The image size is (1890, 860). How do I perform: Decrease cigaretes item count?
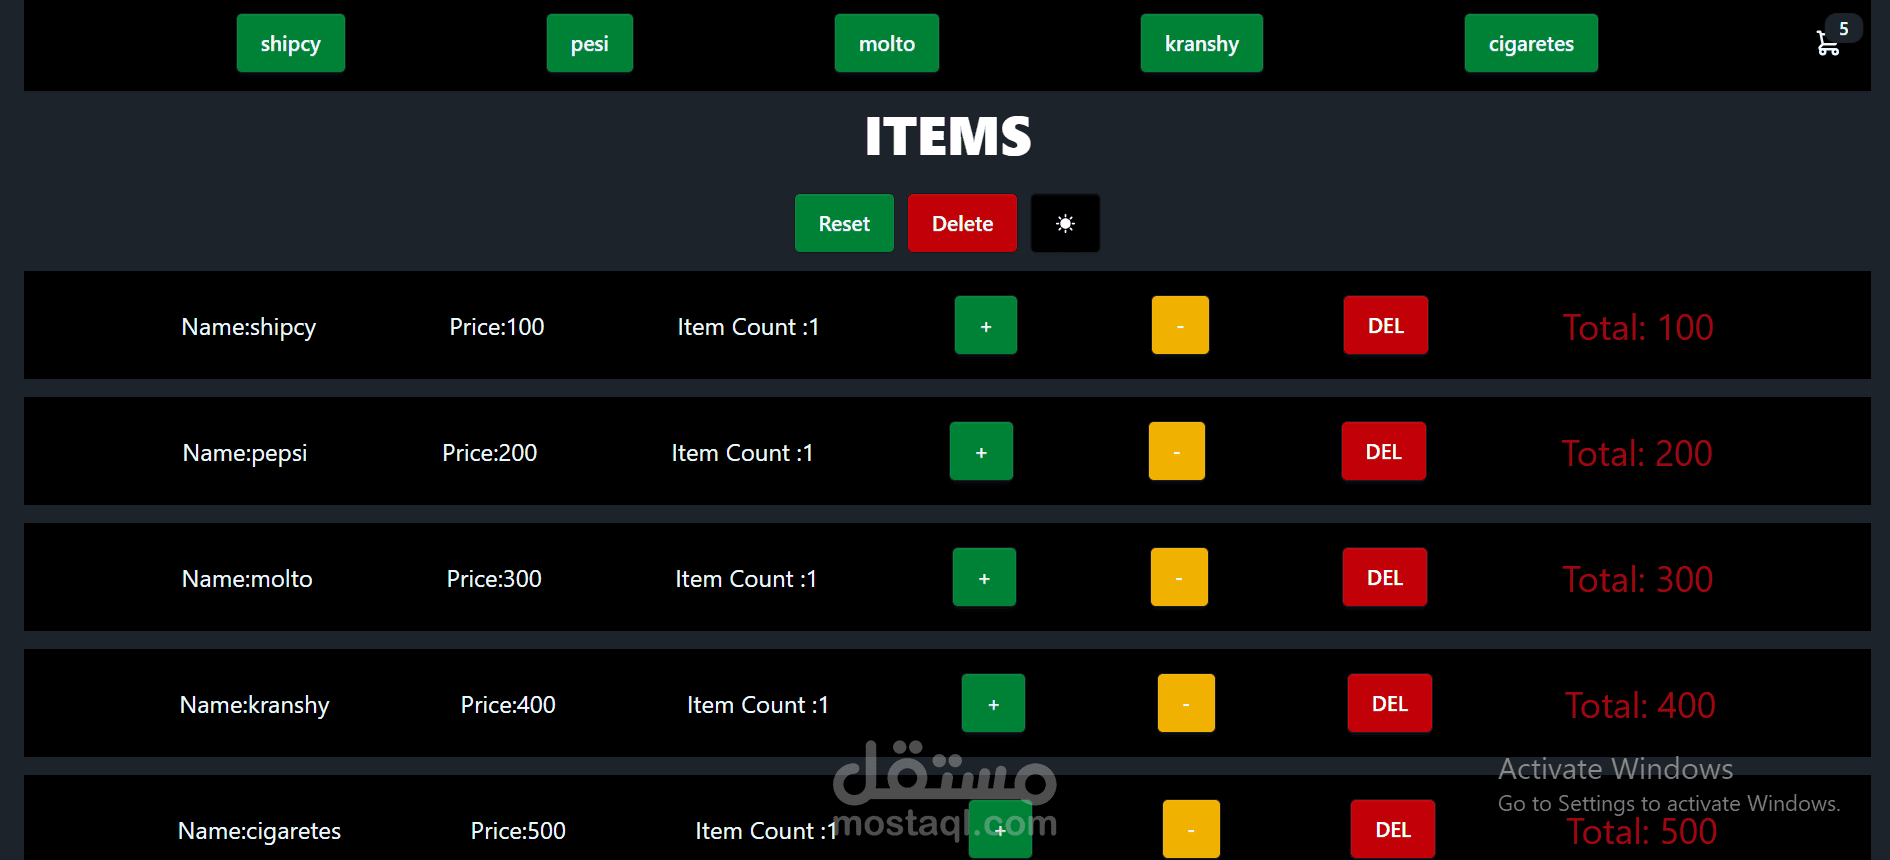[1191, 829]
